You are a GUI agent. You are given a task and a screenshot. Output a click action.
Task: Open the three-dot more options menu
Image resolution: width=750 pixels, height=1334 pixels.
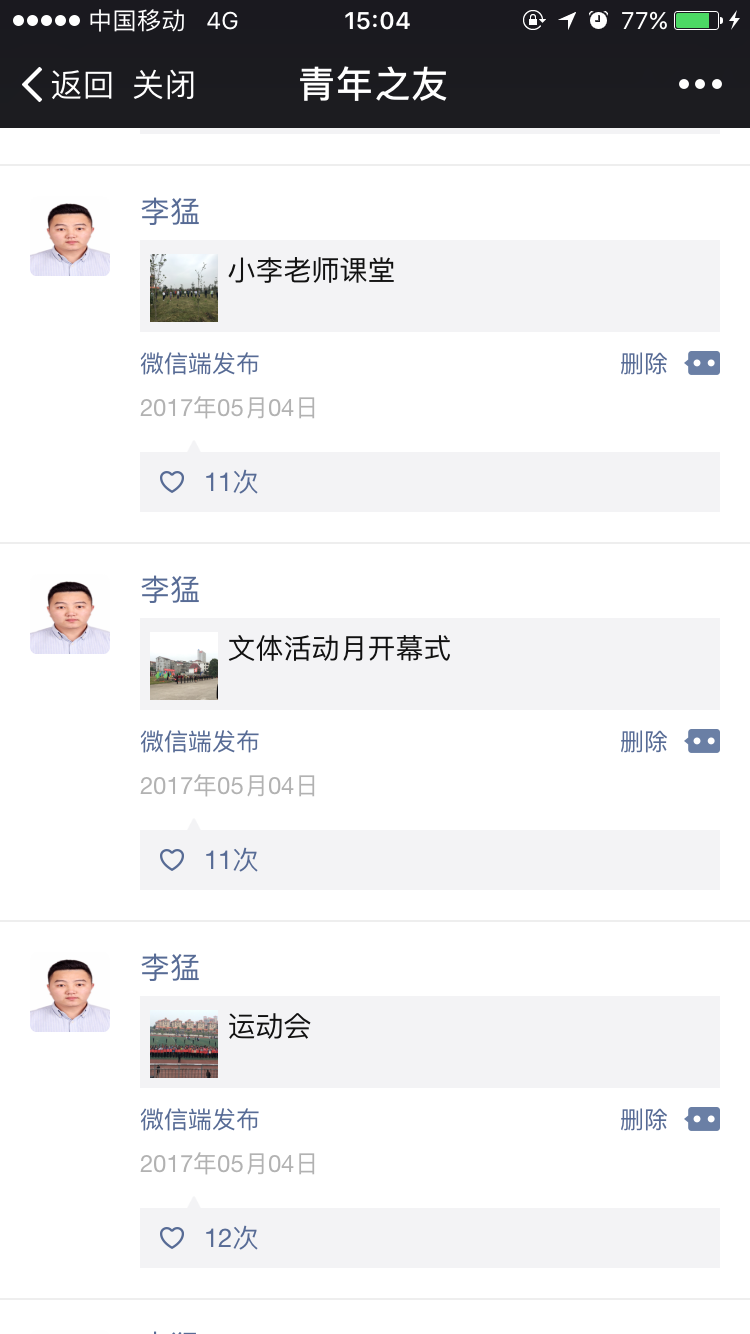click(x=700, y=85)
